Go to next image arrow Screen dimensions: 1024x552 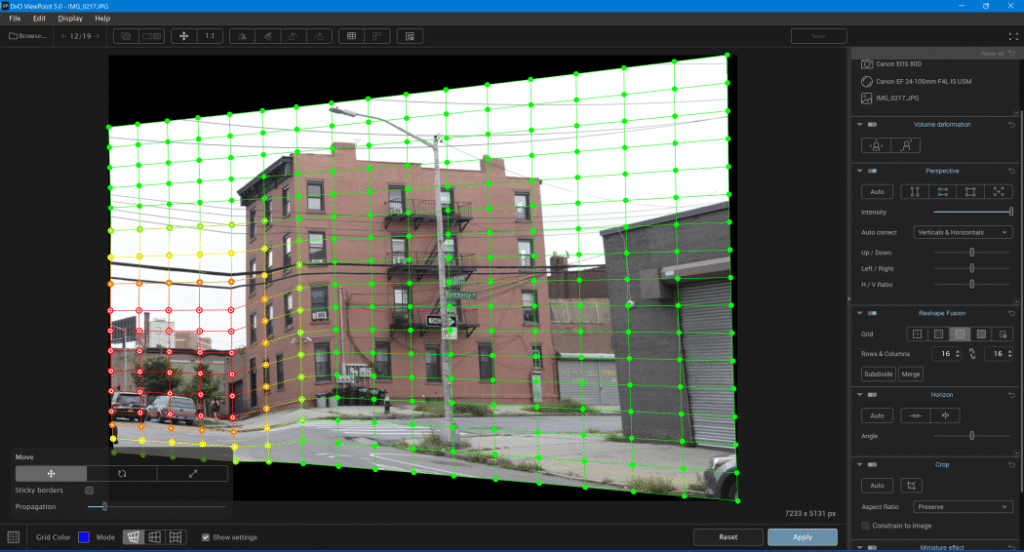(x=97, y=36)
